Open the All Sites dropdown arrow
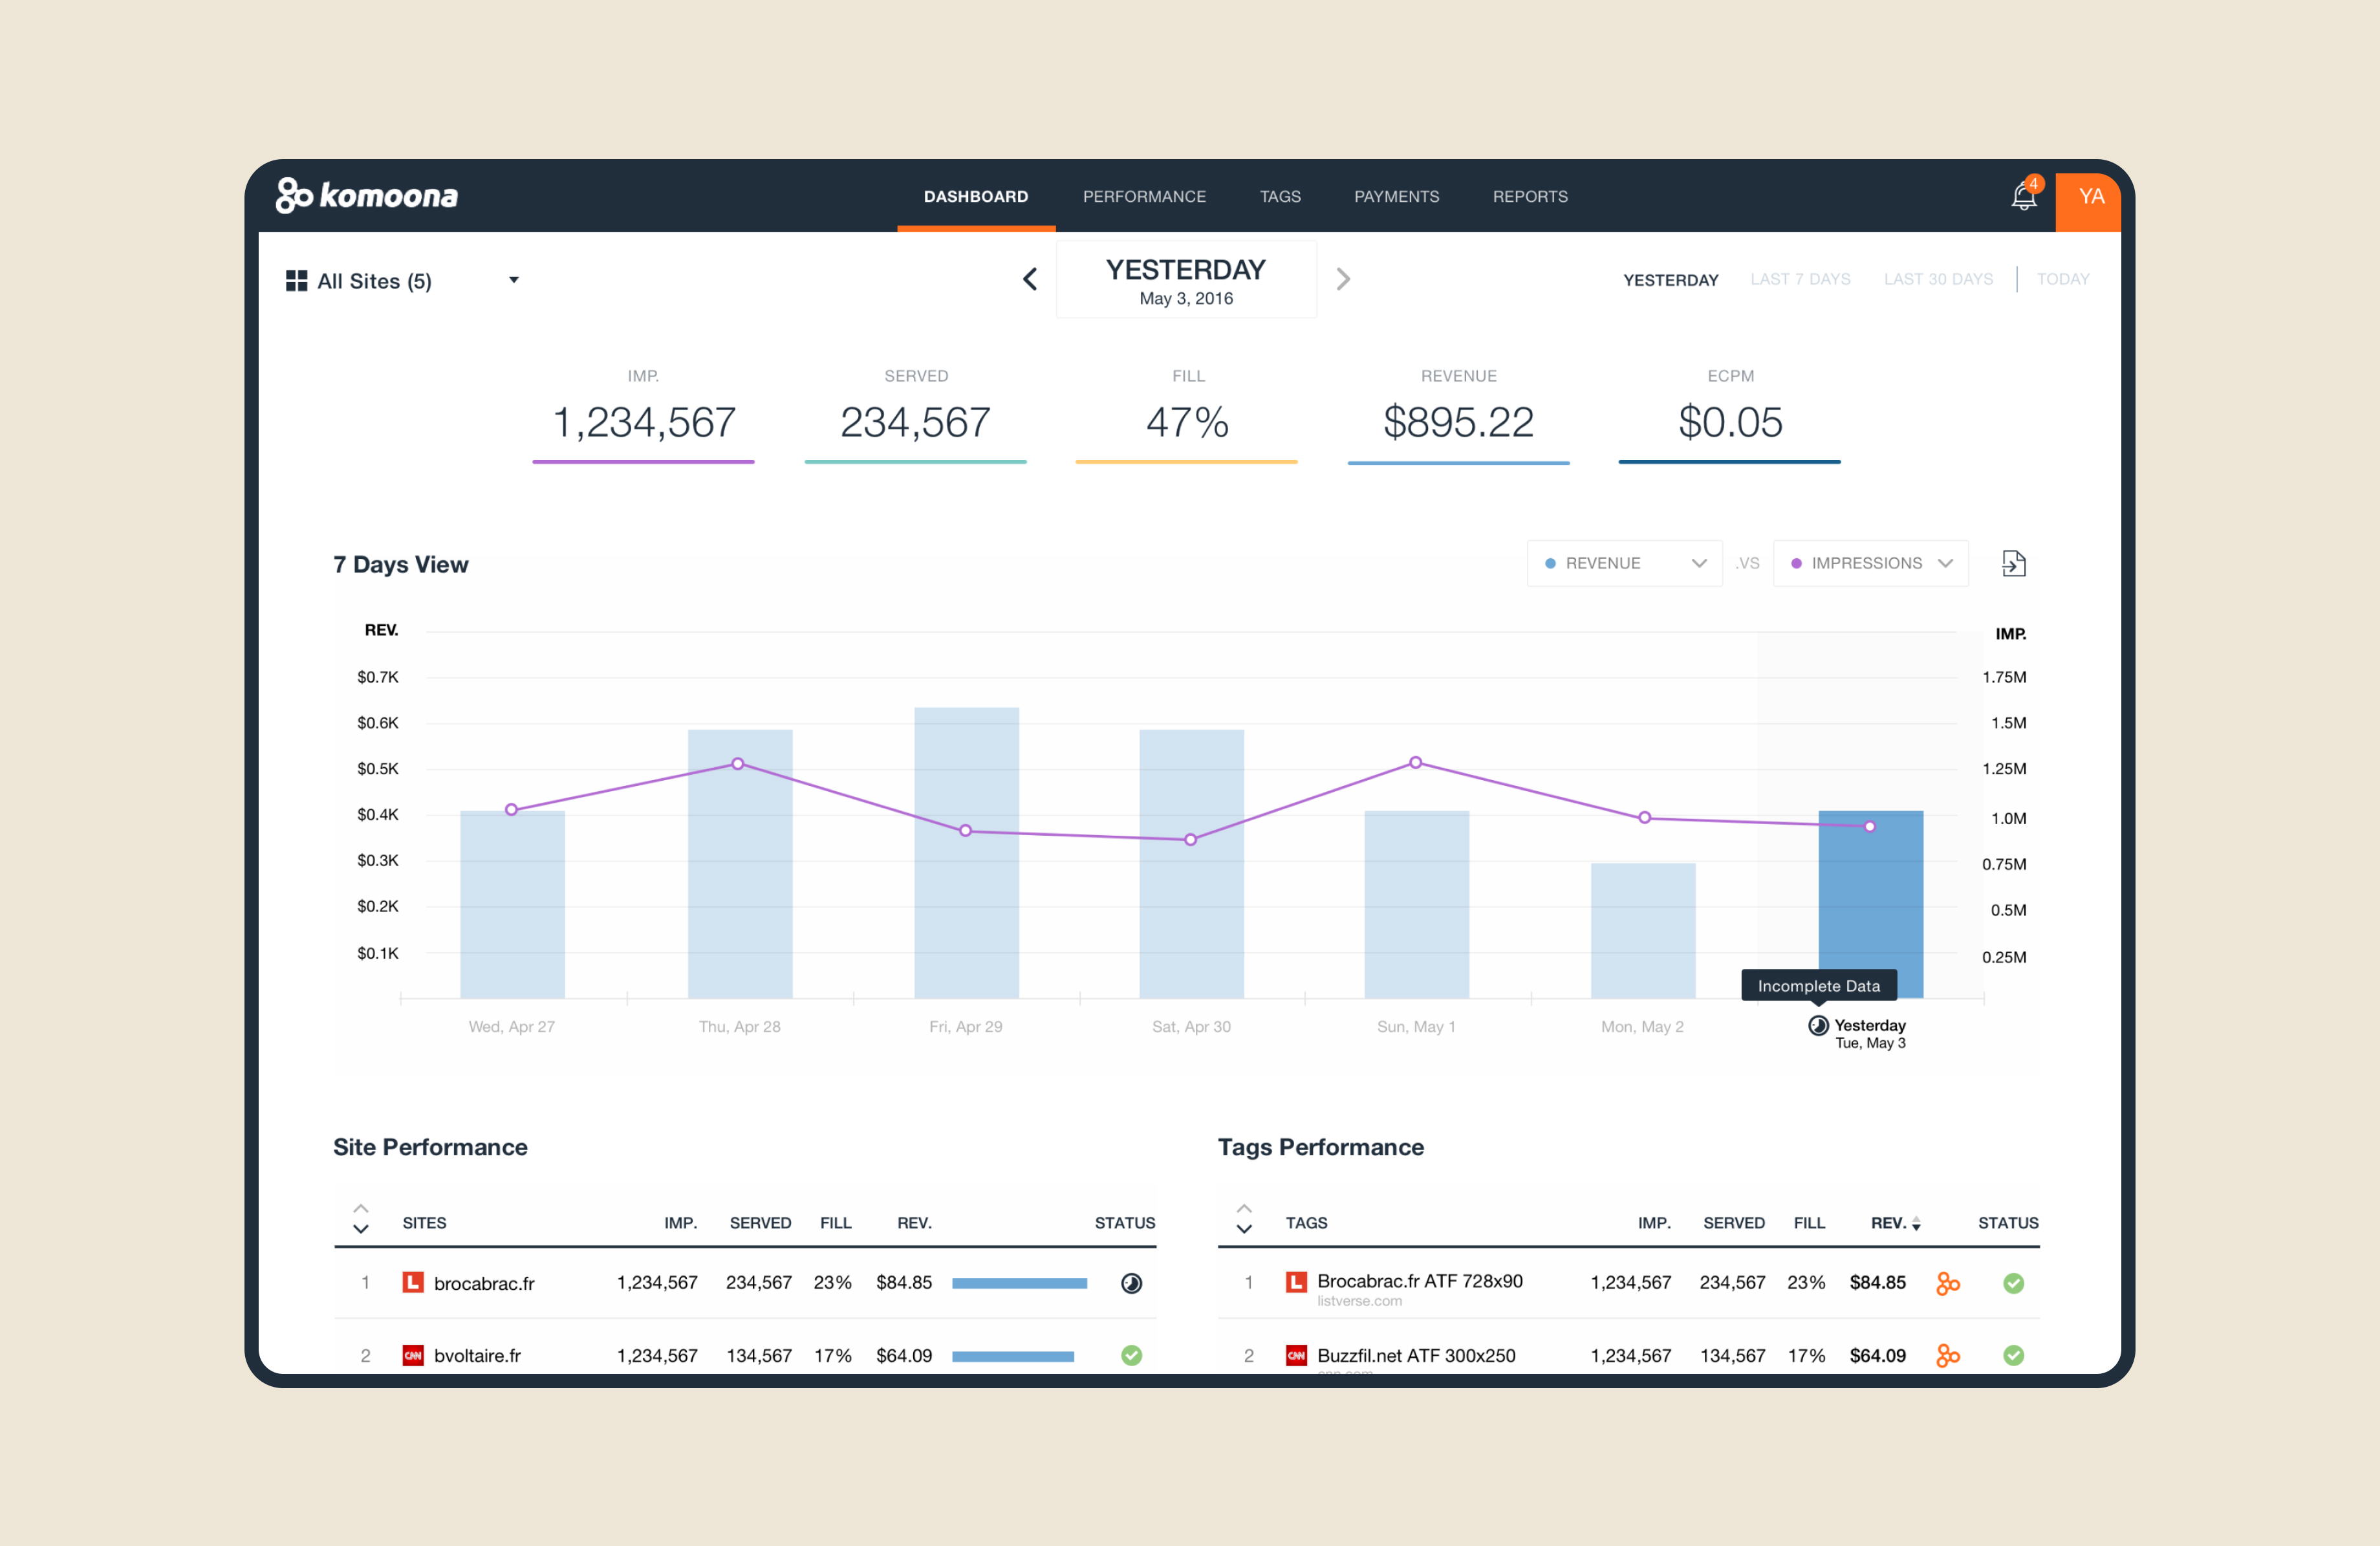The width and height of the screenshot is (2380, 1546). pos(514,280)
